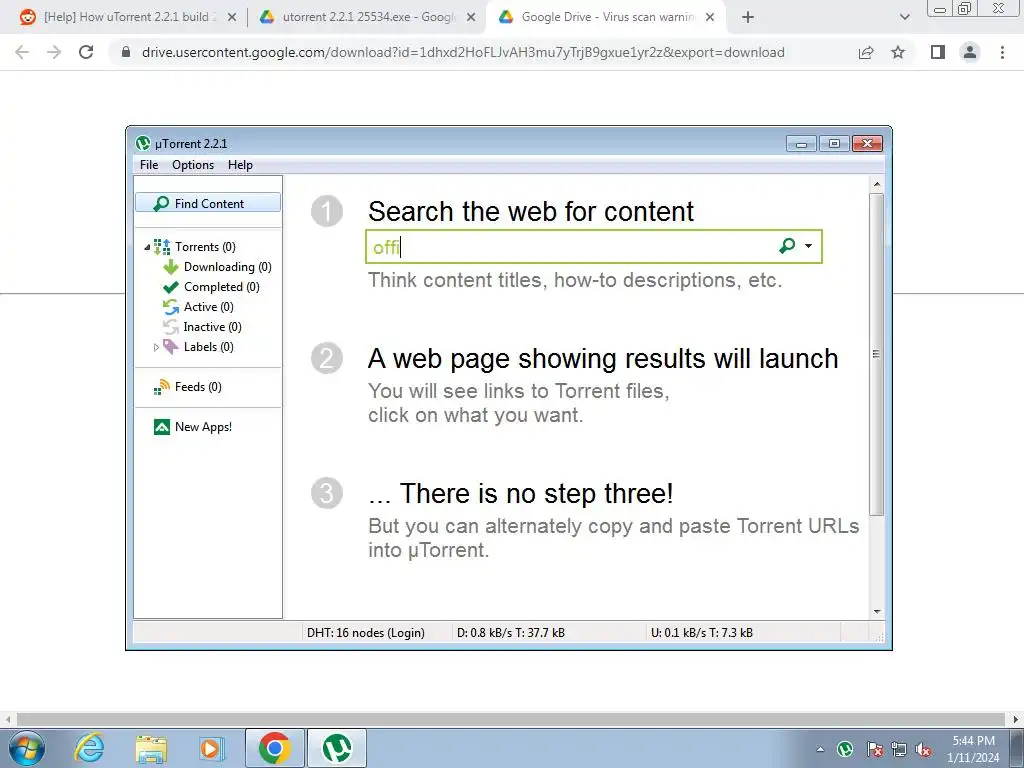Open Windows Media Player on taskbar
Viewport: 1024px width, 768px height.
point(211,749)
